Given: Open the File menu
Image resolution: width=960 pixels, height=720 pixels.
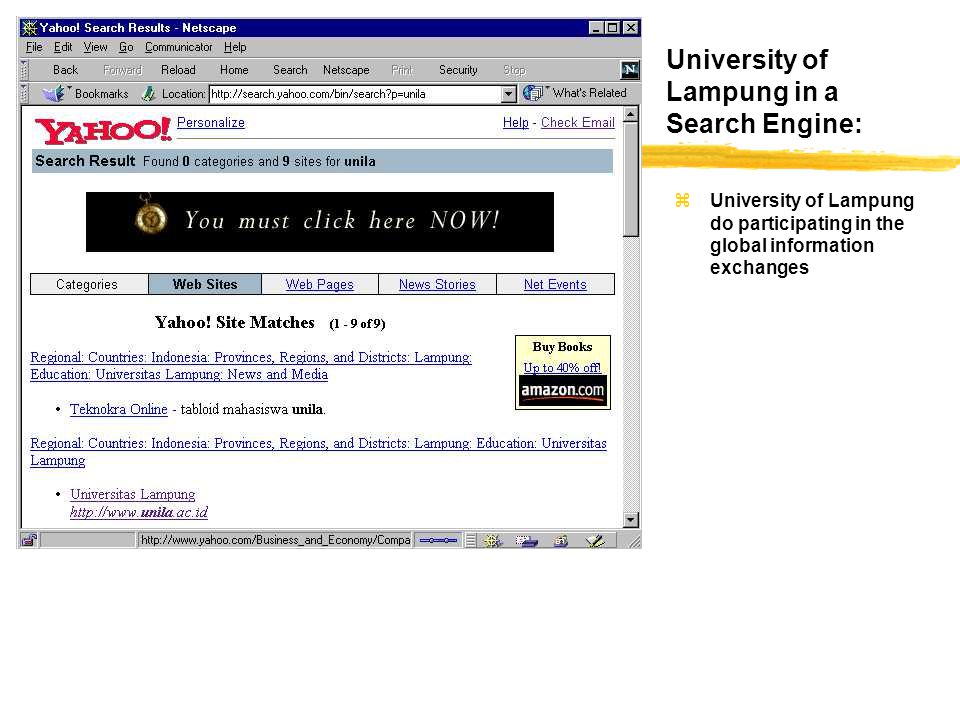Looking at the screenshot, I should pos(34,47).
